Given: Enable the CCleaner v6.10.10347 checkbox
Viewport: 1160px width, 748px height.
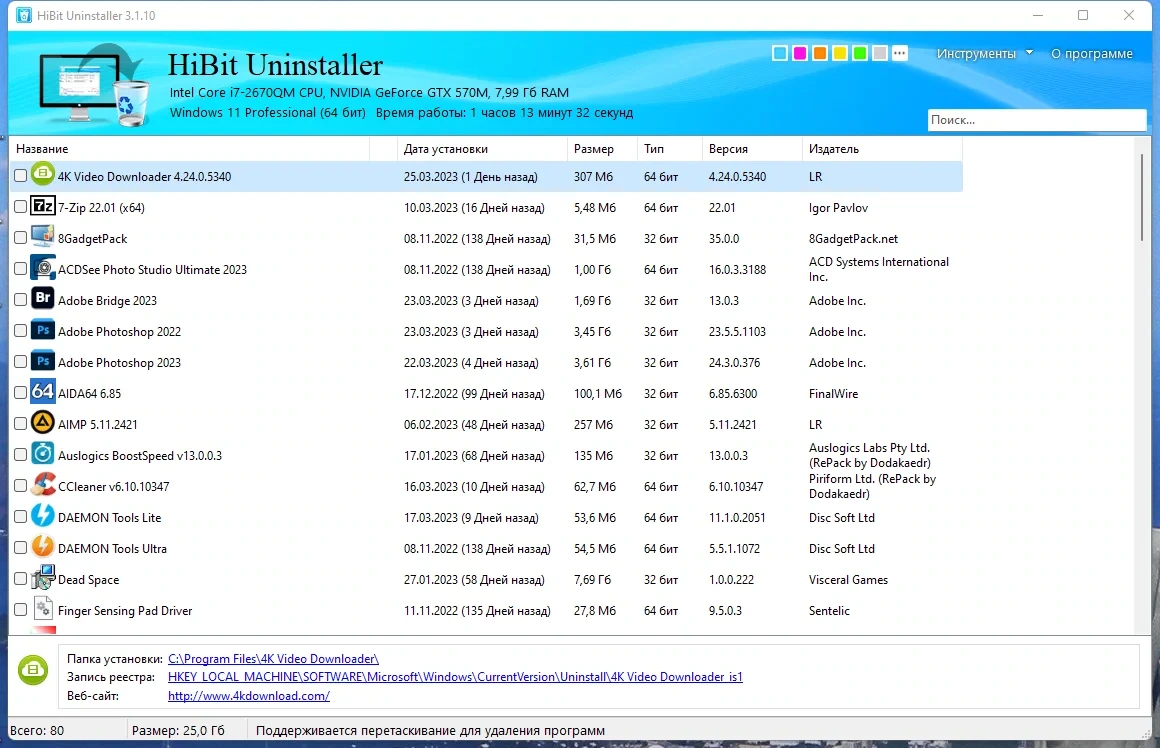Looking at the screenshot, I should tap(21, 487).
